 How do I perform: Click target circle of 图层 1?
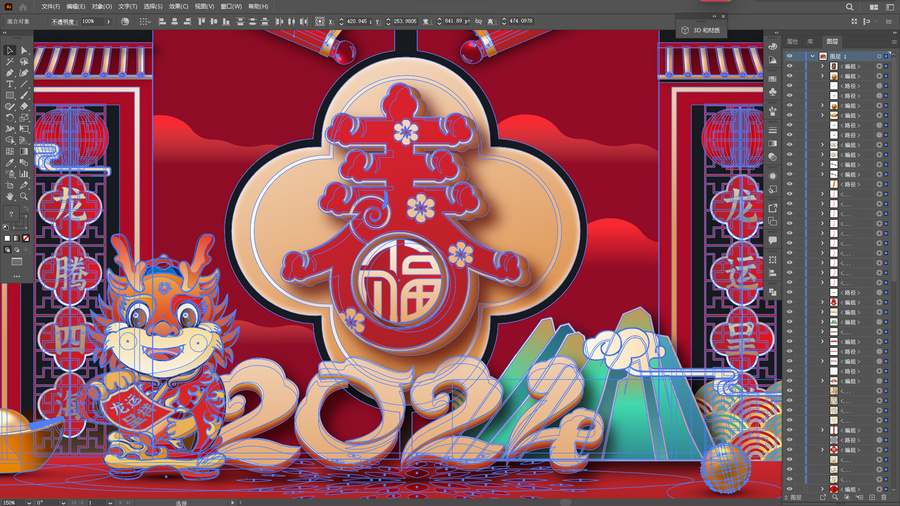point(879,56)
